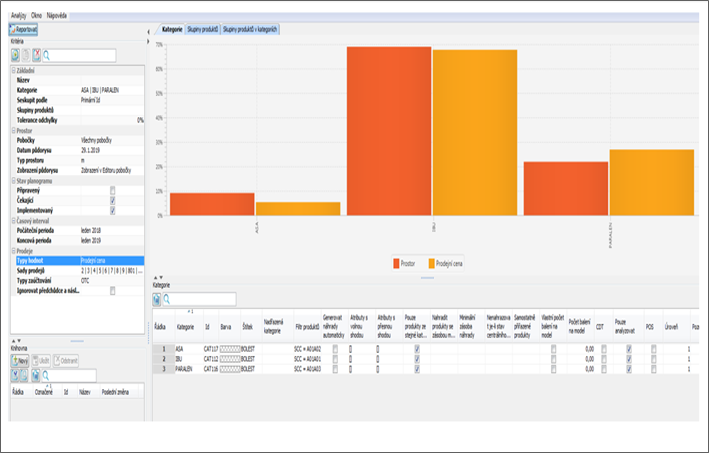The height and width of the screenshot is (453, 709).
Task: Collapse the Prostor section
Action: tap(14, 130)
